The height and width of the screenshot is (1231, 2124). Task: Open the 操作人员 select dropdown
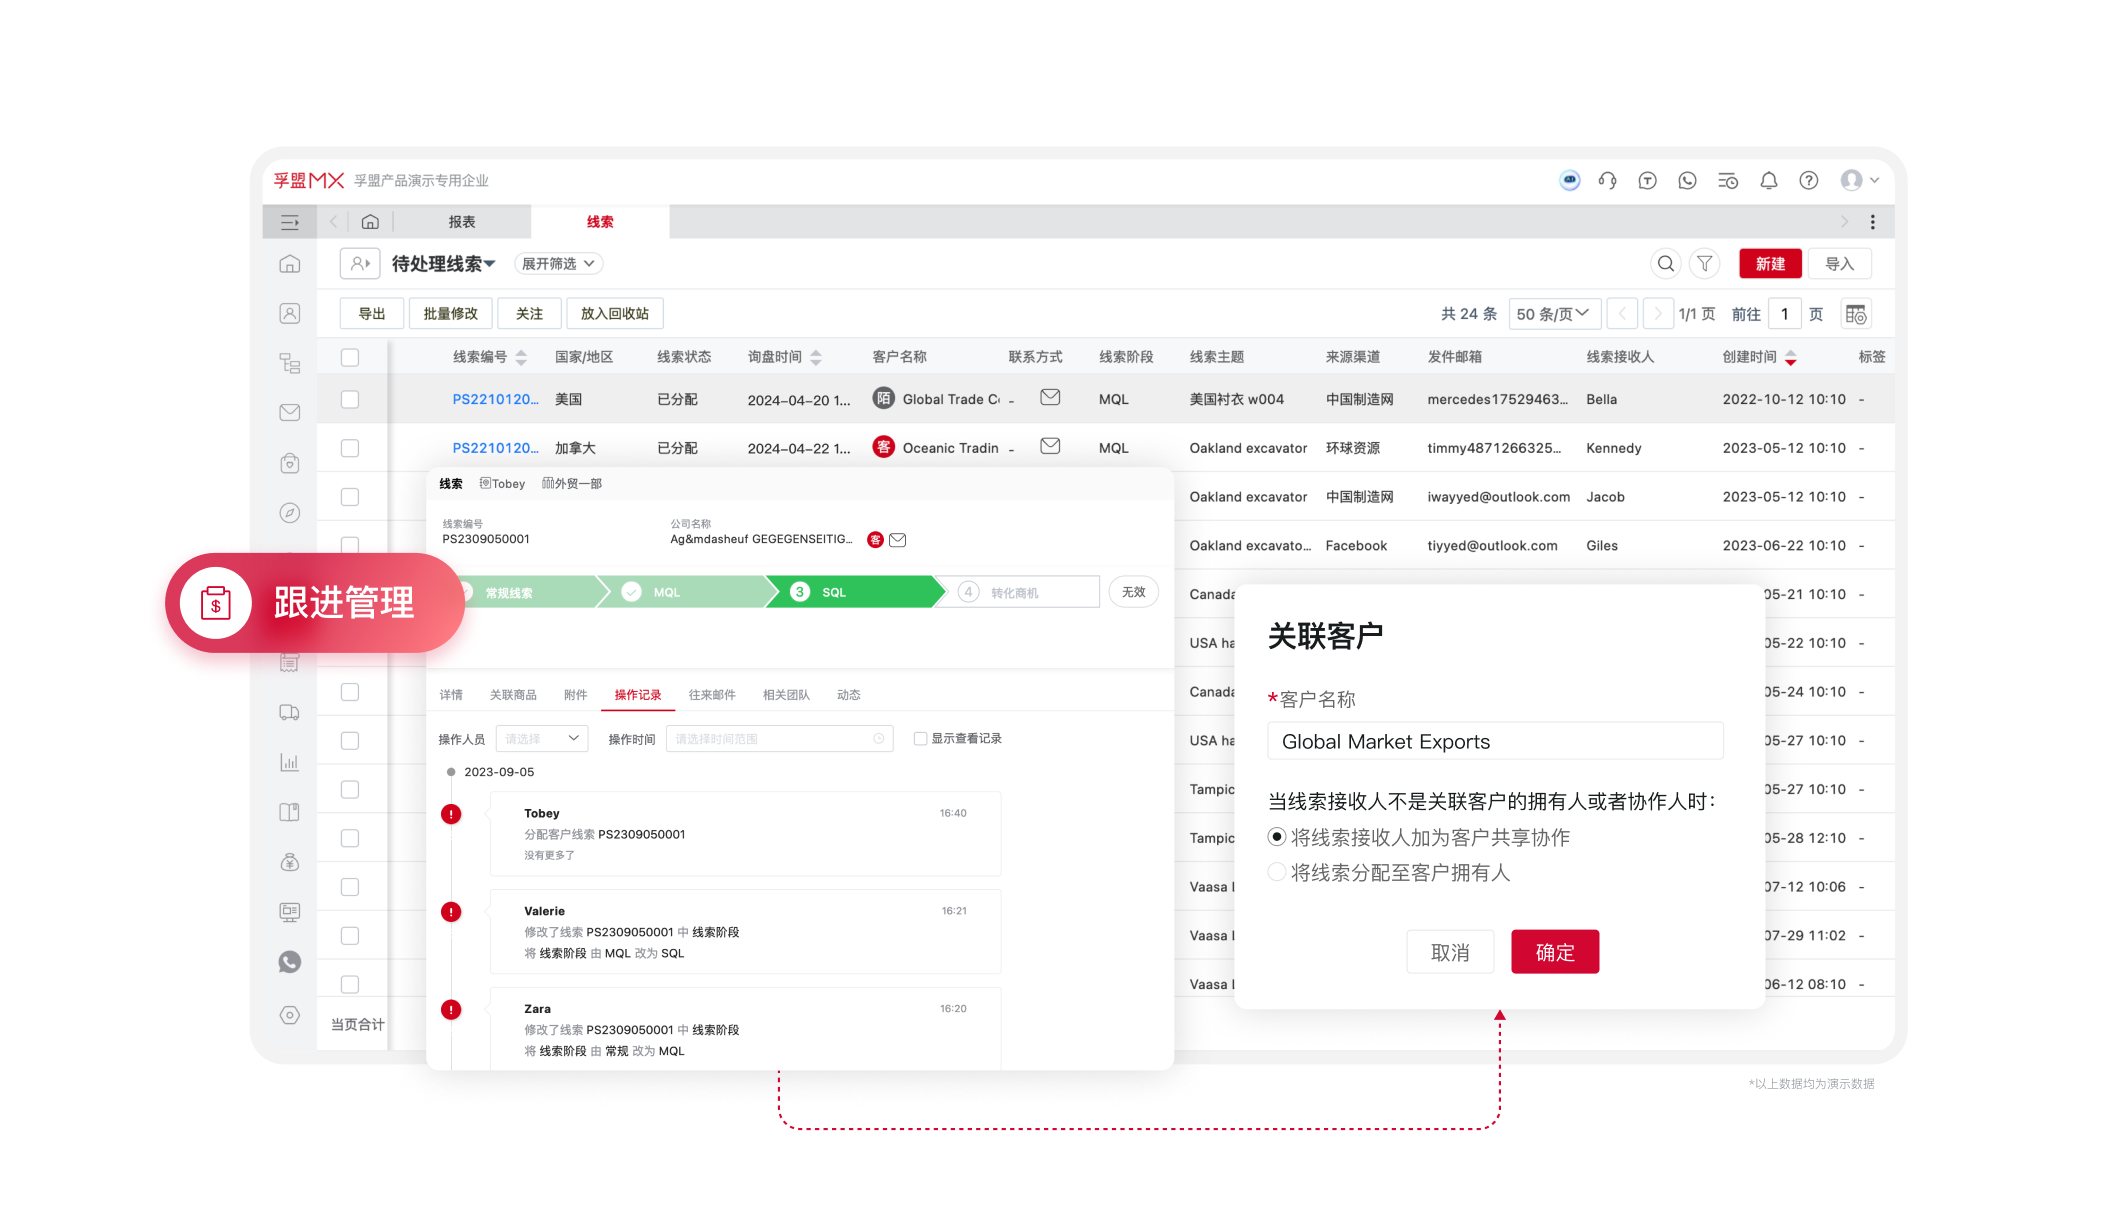click(541, 739)
